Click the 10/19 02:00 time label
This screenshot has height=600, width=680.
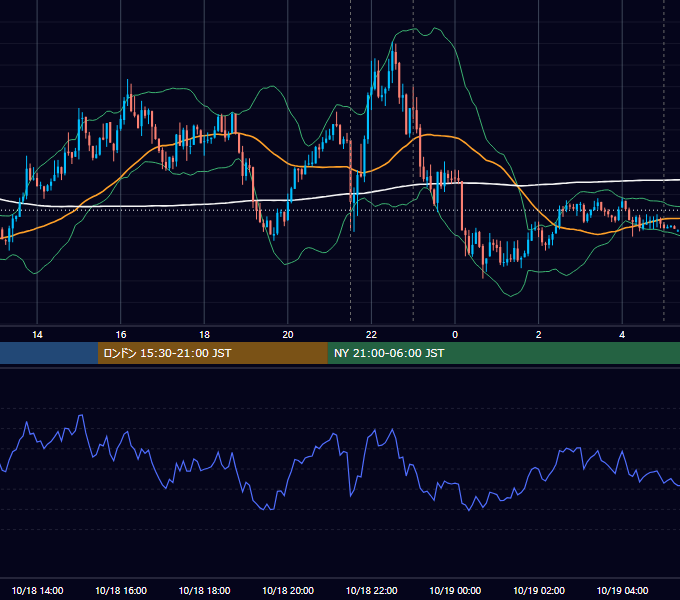539,590
